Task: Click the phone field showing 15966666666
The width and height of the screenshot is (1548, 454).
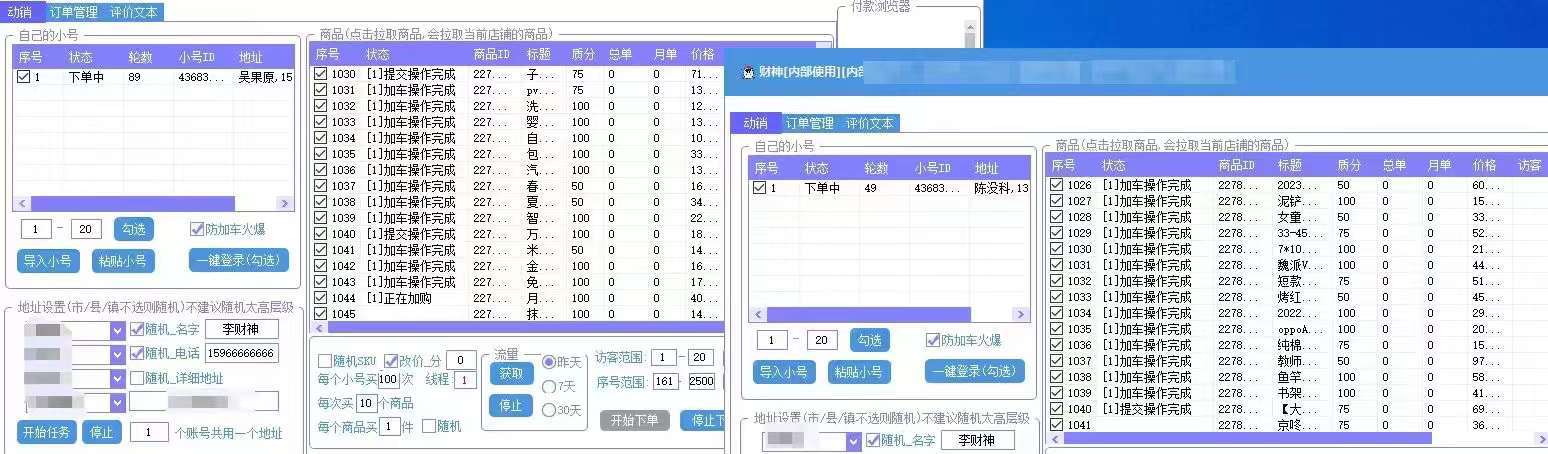Action: point(242,353)
